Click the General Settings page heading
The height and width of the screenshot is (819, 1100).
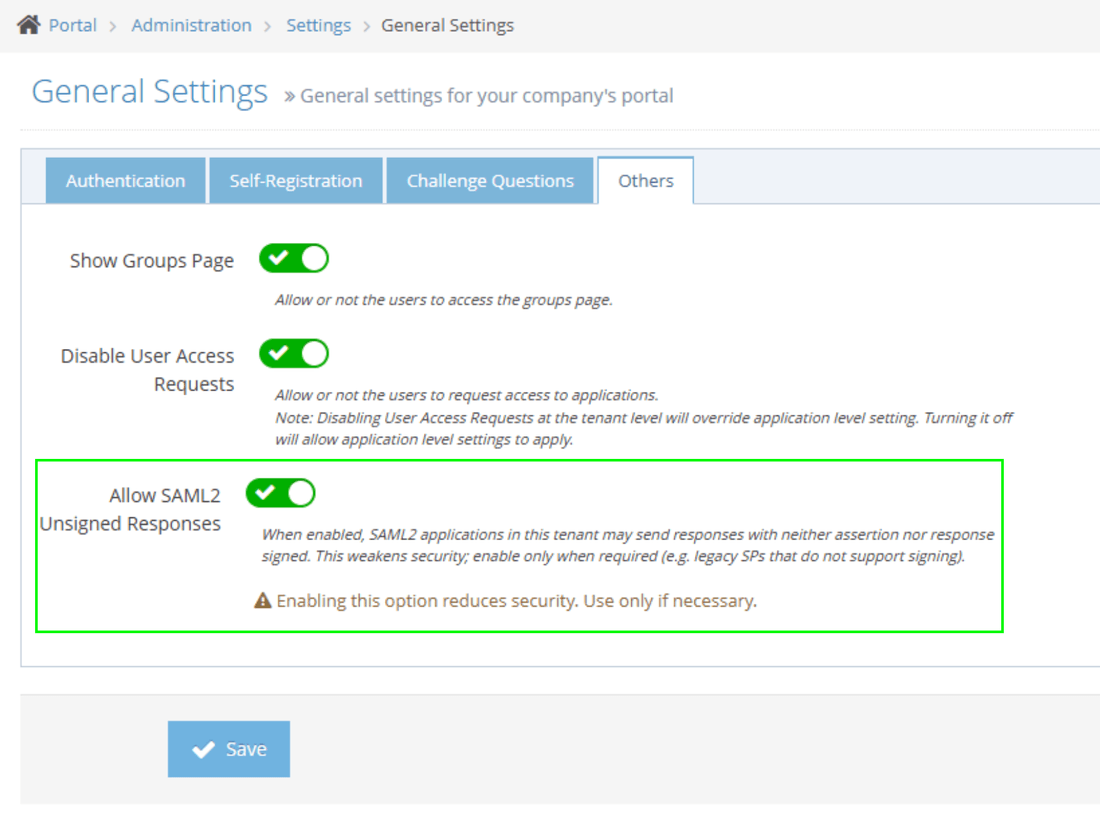tap(149, 92)
